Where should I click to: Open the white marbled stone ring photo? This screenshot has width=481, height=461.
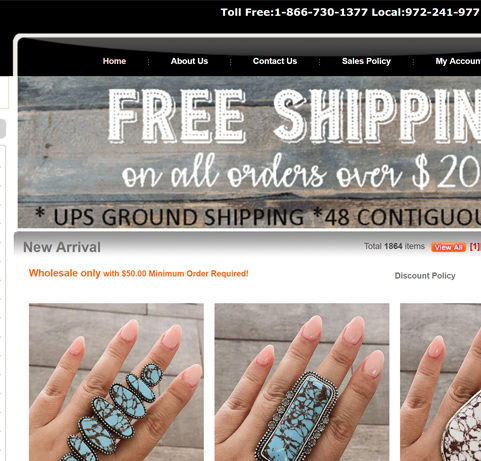(440, 382)
